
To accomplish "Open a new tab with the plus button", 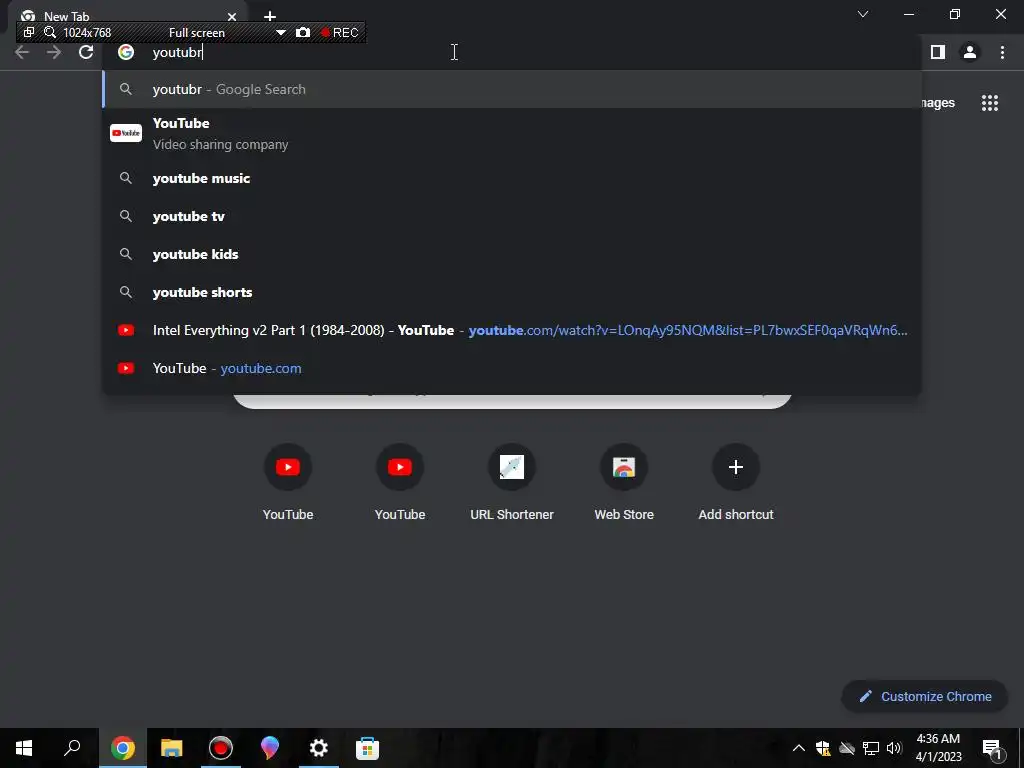I will point(270,16).
